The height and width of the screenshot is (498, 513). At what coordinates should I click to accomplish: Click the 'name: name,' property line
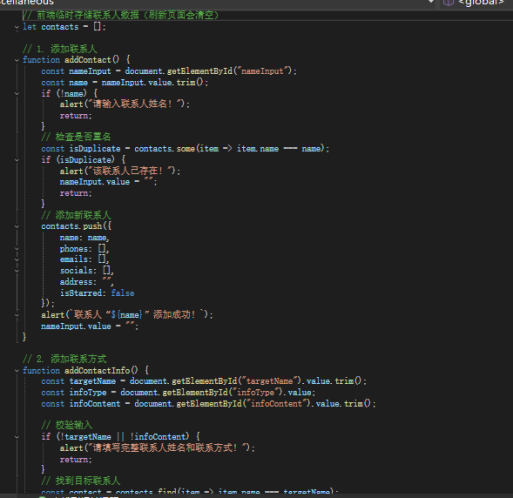click(x=84, y=238)
